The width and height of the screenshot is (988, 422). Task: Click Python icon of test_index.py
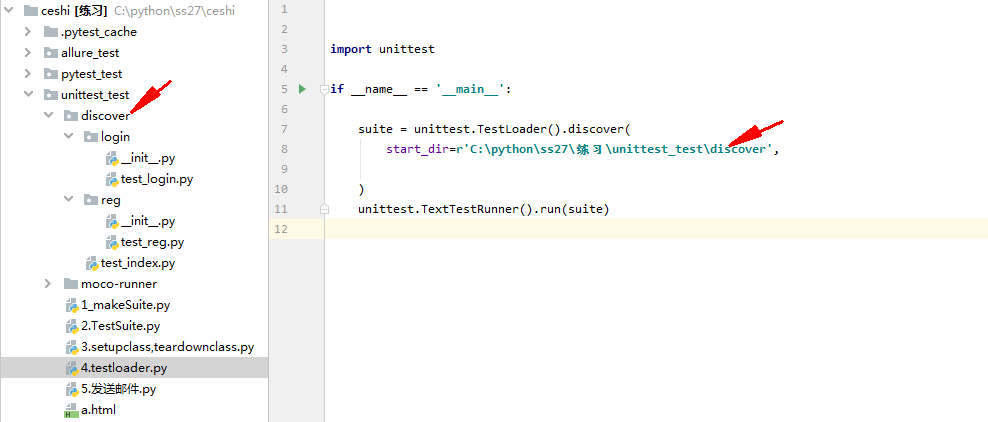pos(92,263)
